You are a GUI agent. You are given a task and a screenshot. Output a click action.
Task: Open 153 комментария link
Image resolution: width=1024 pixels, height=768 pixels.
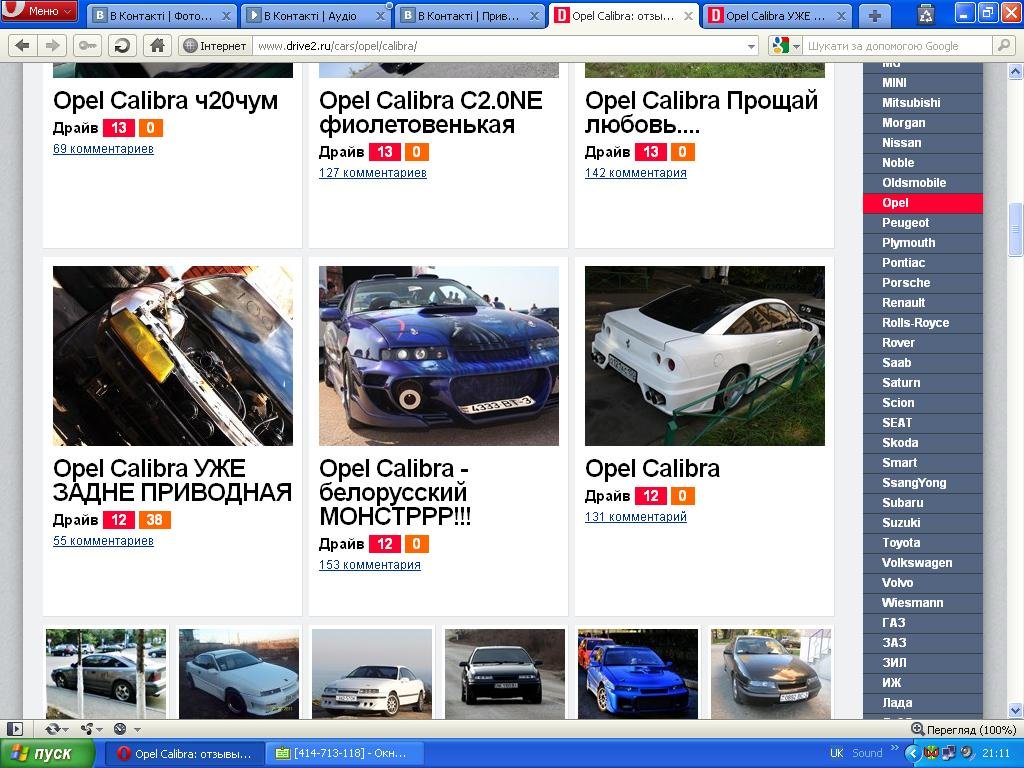370,565
